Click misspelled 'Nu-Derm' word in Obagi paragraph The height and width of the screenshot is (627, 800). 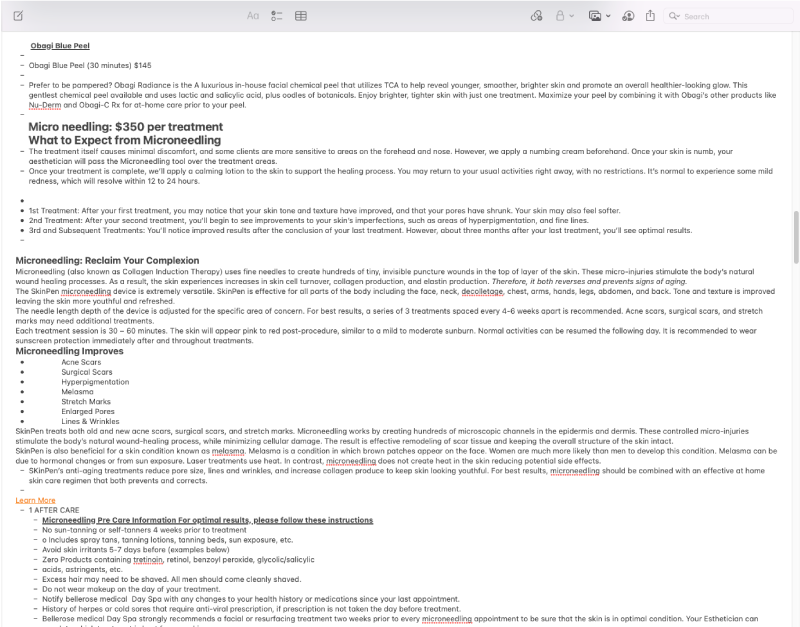click(45, 105)
